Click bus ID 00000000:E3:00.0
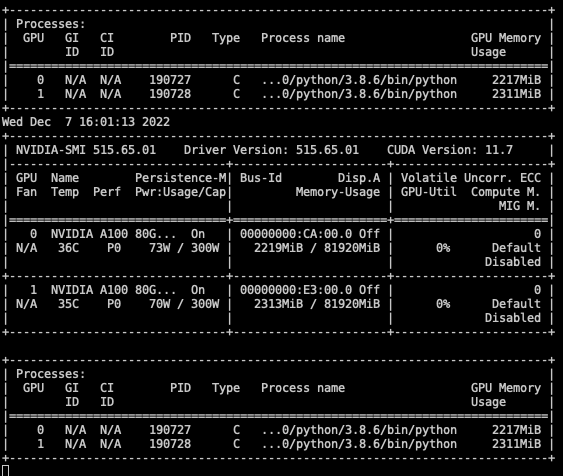Image resolution: width=563 pixels, height=476 pixels. [x=296, y=290]
